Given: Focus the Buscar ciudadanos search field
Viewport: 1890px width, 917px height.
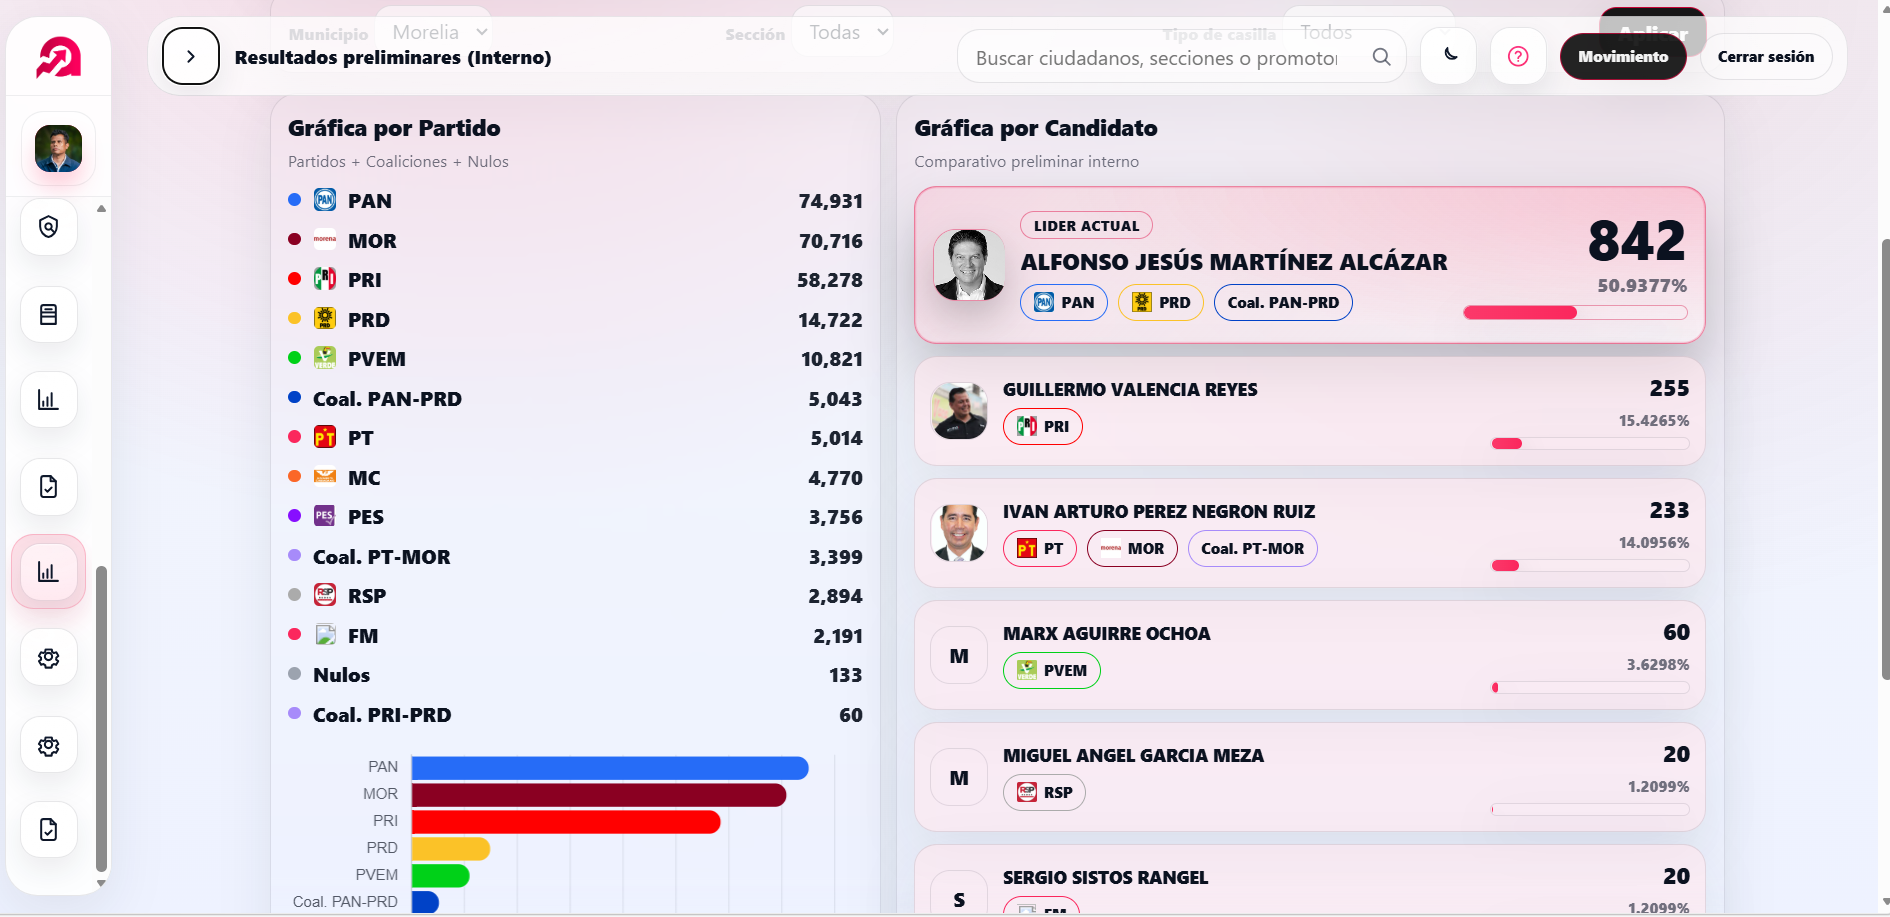Looking at the screenshot, I should (x=1156, y=58).
